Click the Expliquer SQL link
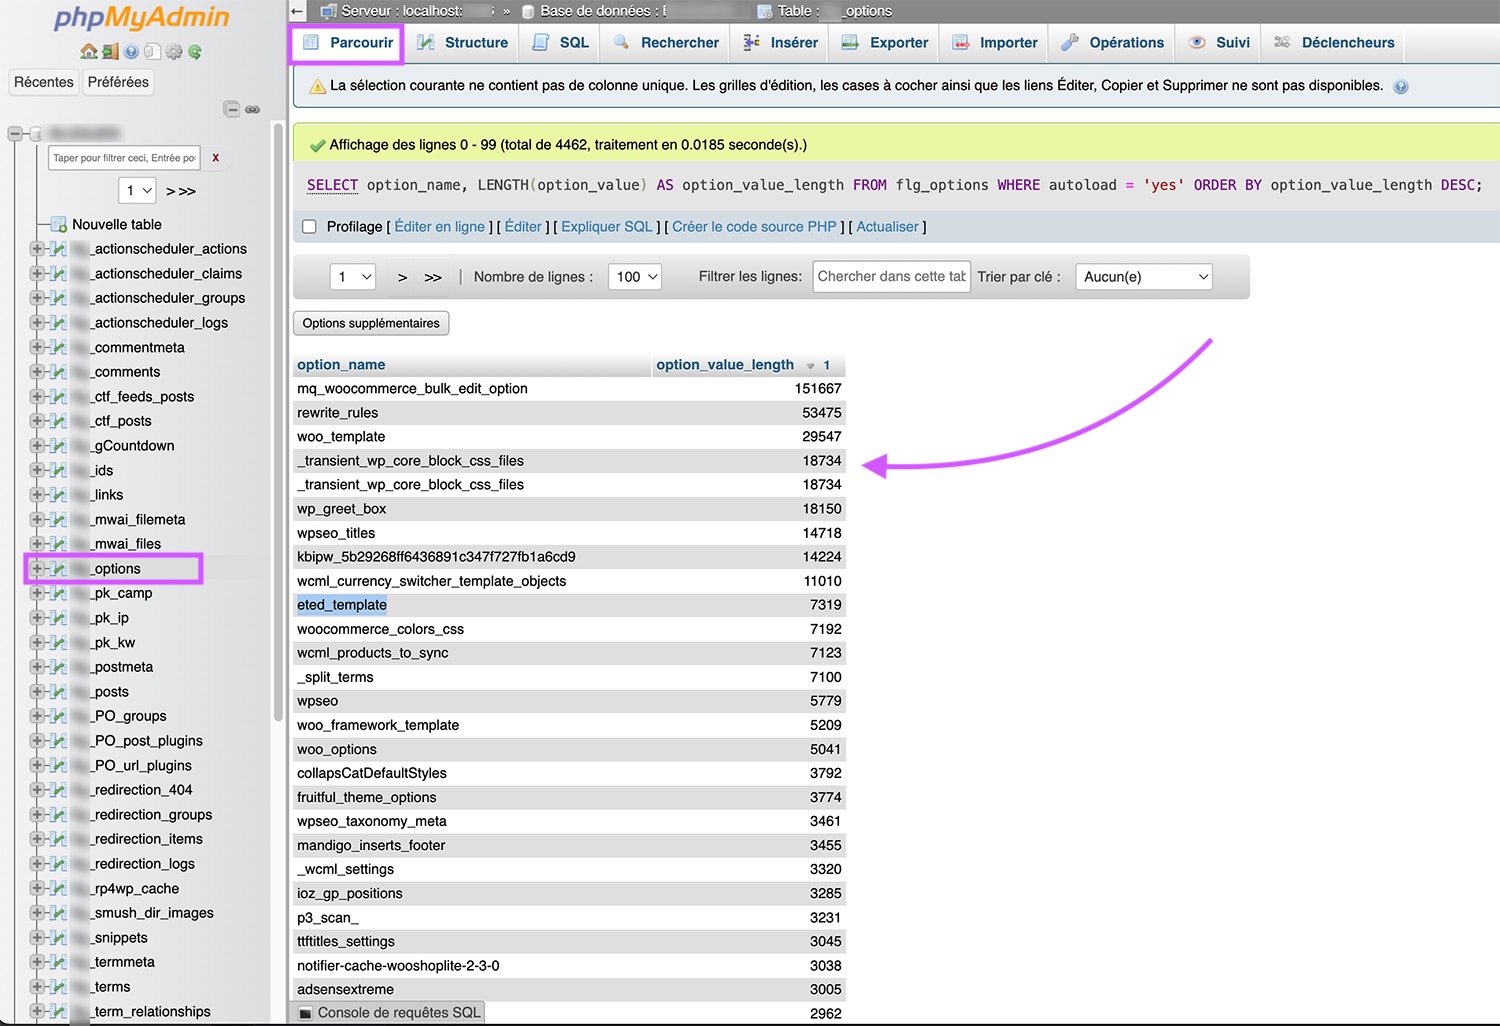The image size is (1500, 1026). [607, 227]
